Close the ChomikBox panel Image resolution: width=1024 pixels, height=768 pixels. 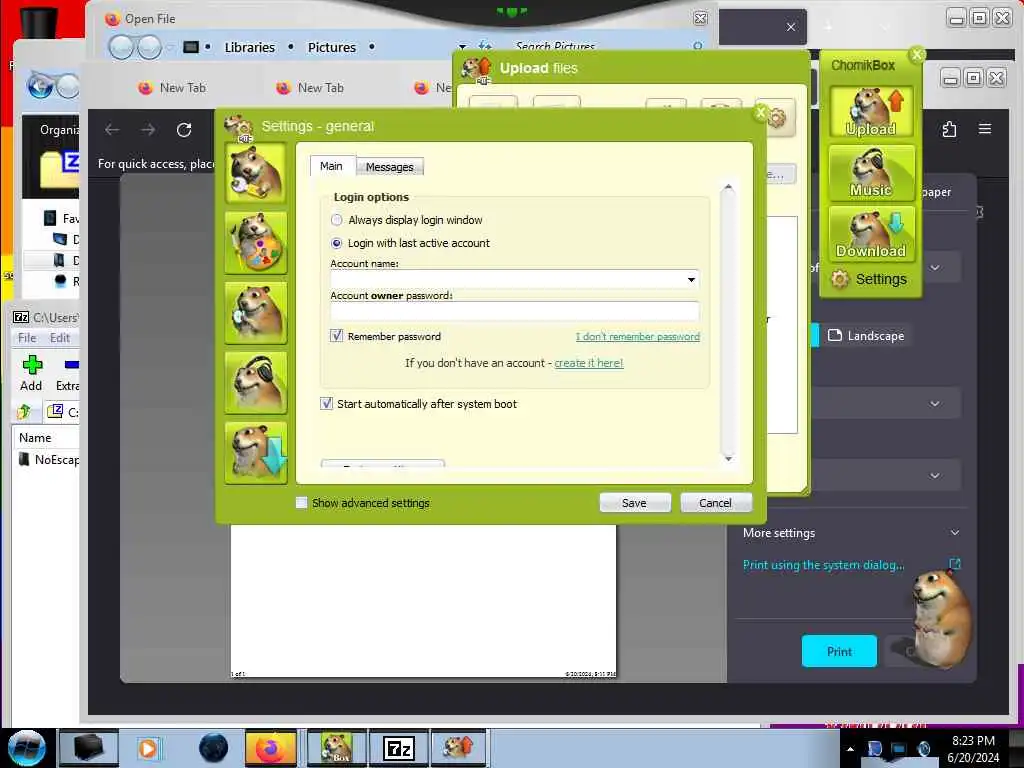tap(917, 55)
